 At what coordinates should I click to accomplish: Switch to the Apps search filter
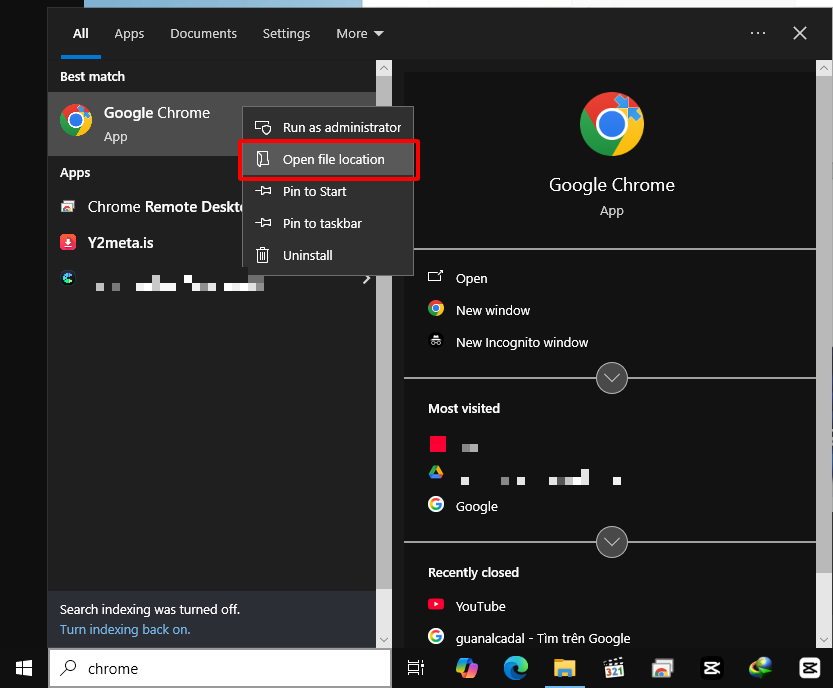coord(129,33)
